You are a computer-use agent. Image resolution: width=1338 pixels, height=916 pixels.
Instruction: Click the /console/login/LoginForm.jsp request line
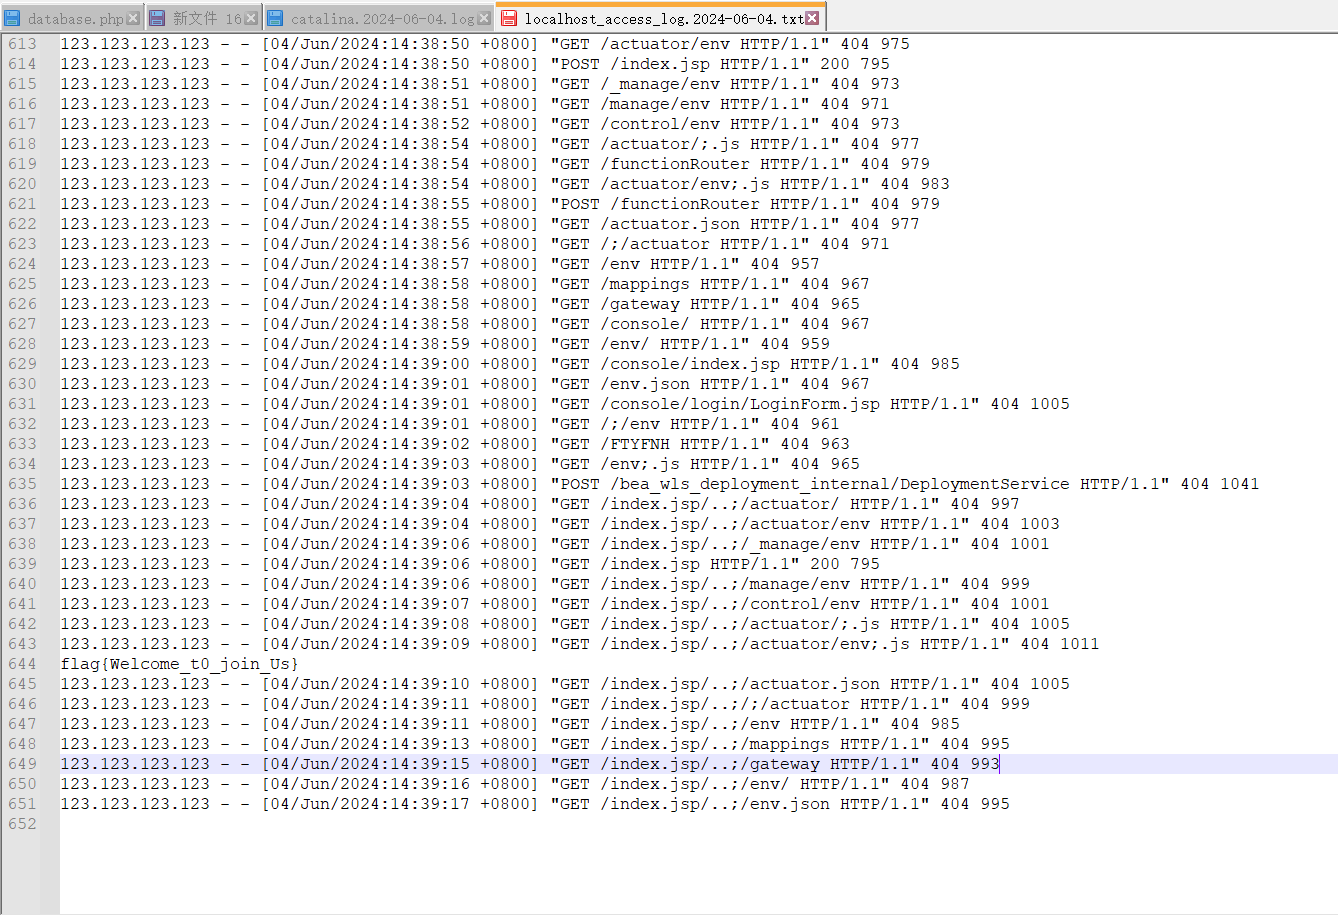pos(740,404)
